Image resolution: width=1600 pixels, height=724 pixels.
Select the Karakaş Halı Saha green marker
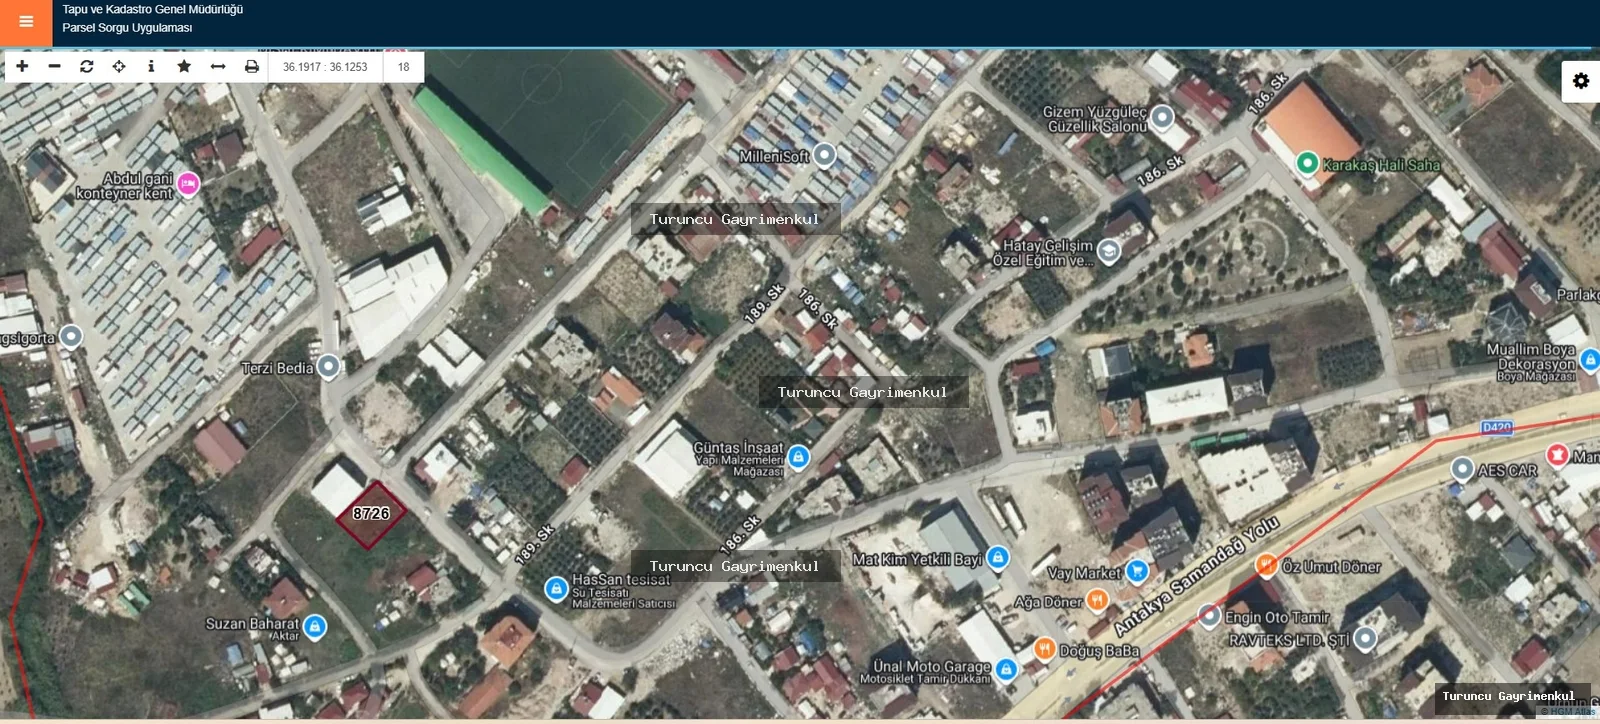coord(1307,163)
